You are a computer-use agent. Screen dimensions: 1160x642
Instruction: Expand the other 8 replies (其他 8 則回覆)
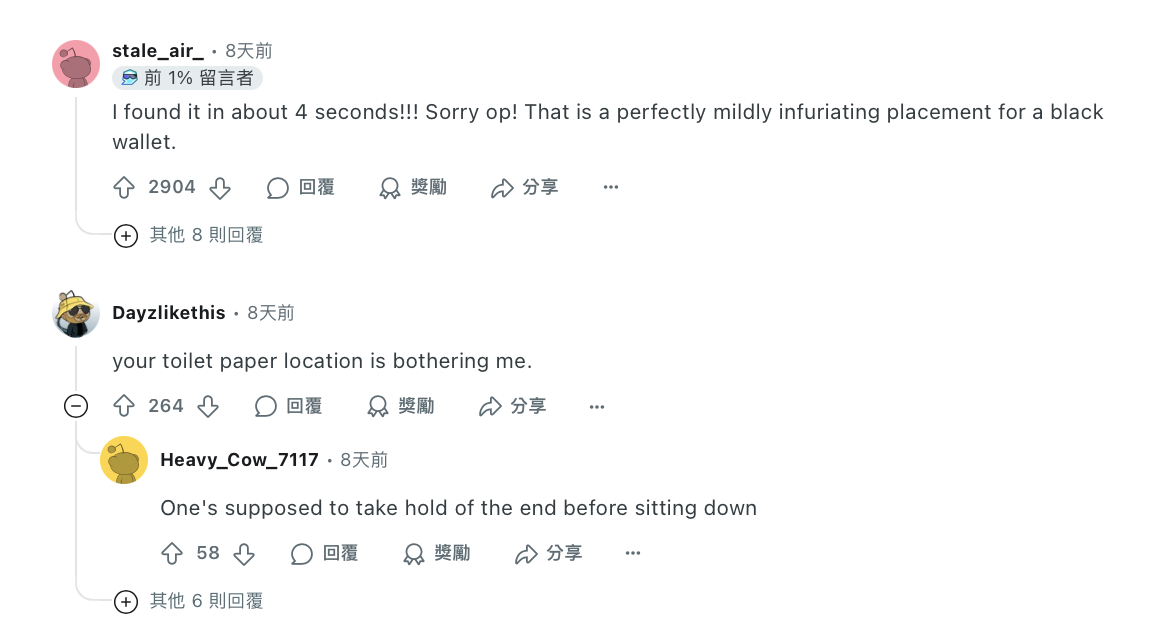click(189, 235)
